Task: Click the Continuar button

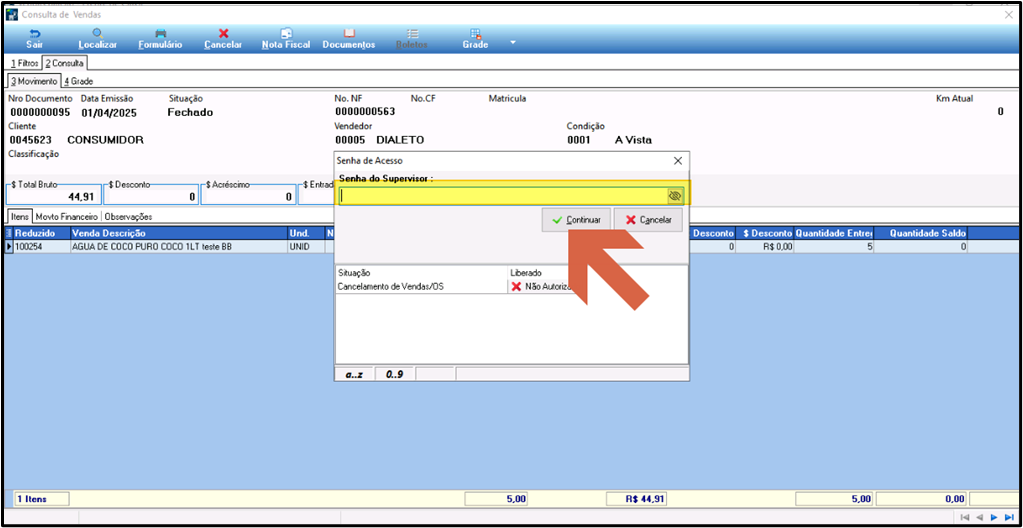Action: (x=576, y=220)
